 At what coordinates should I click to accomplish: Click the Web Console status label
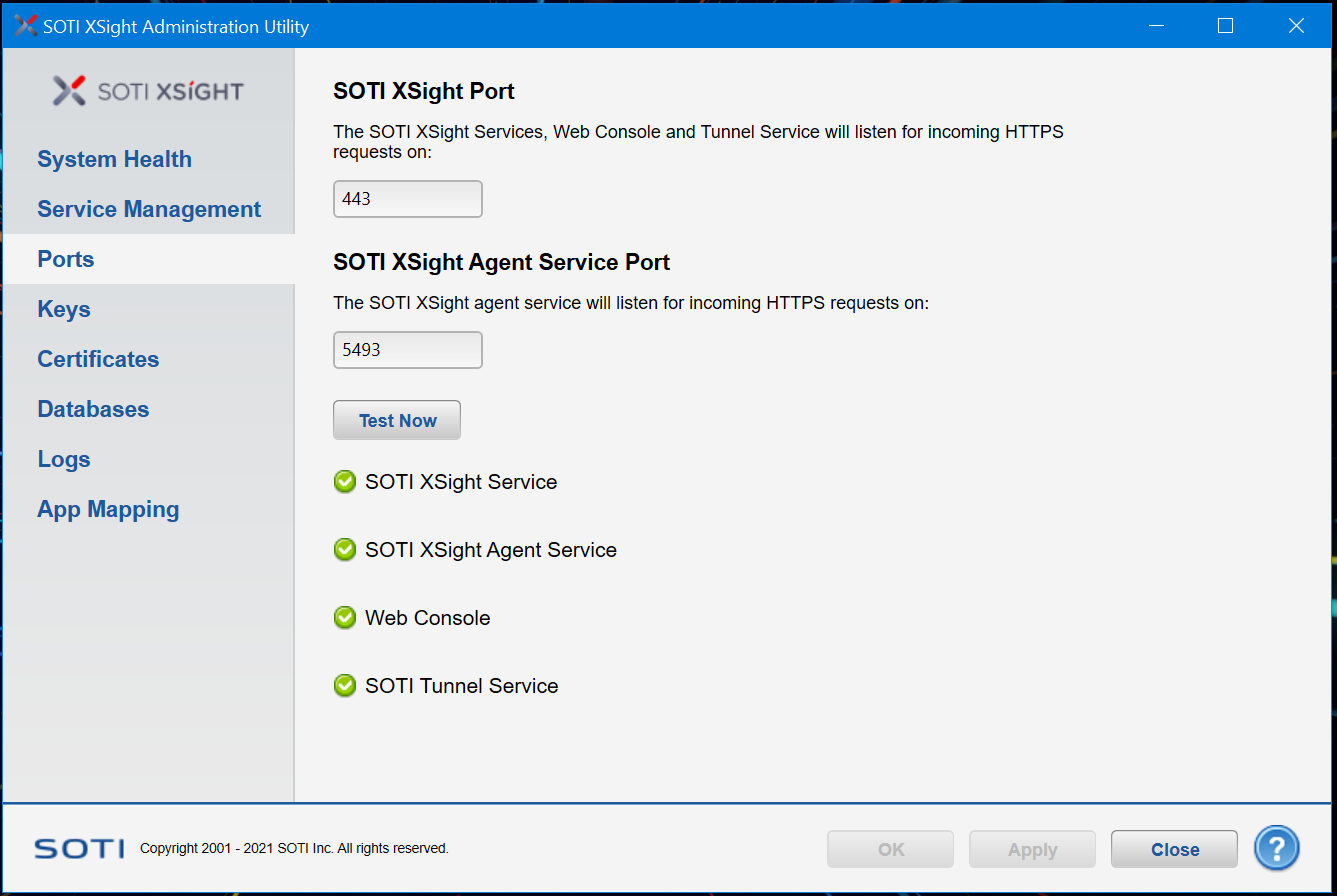coord(428,618)
